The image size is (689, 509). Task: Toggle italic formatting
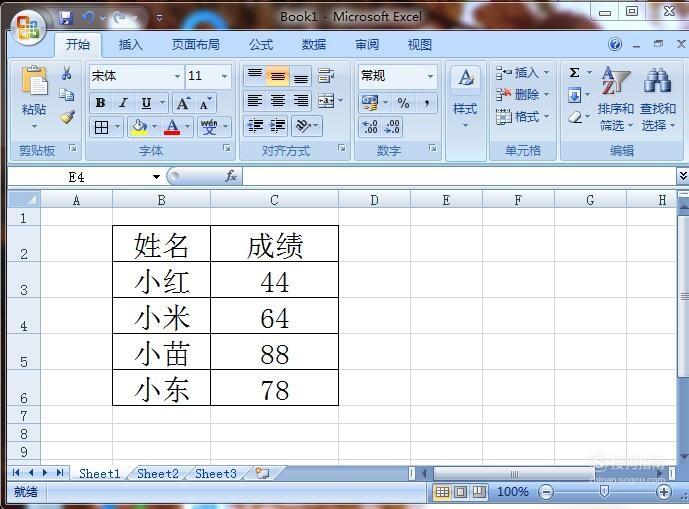[123, 103]
